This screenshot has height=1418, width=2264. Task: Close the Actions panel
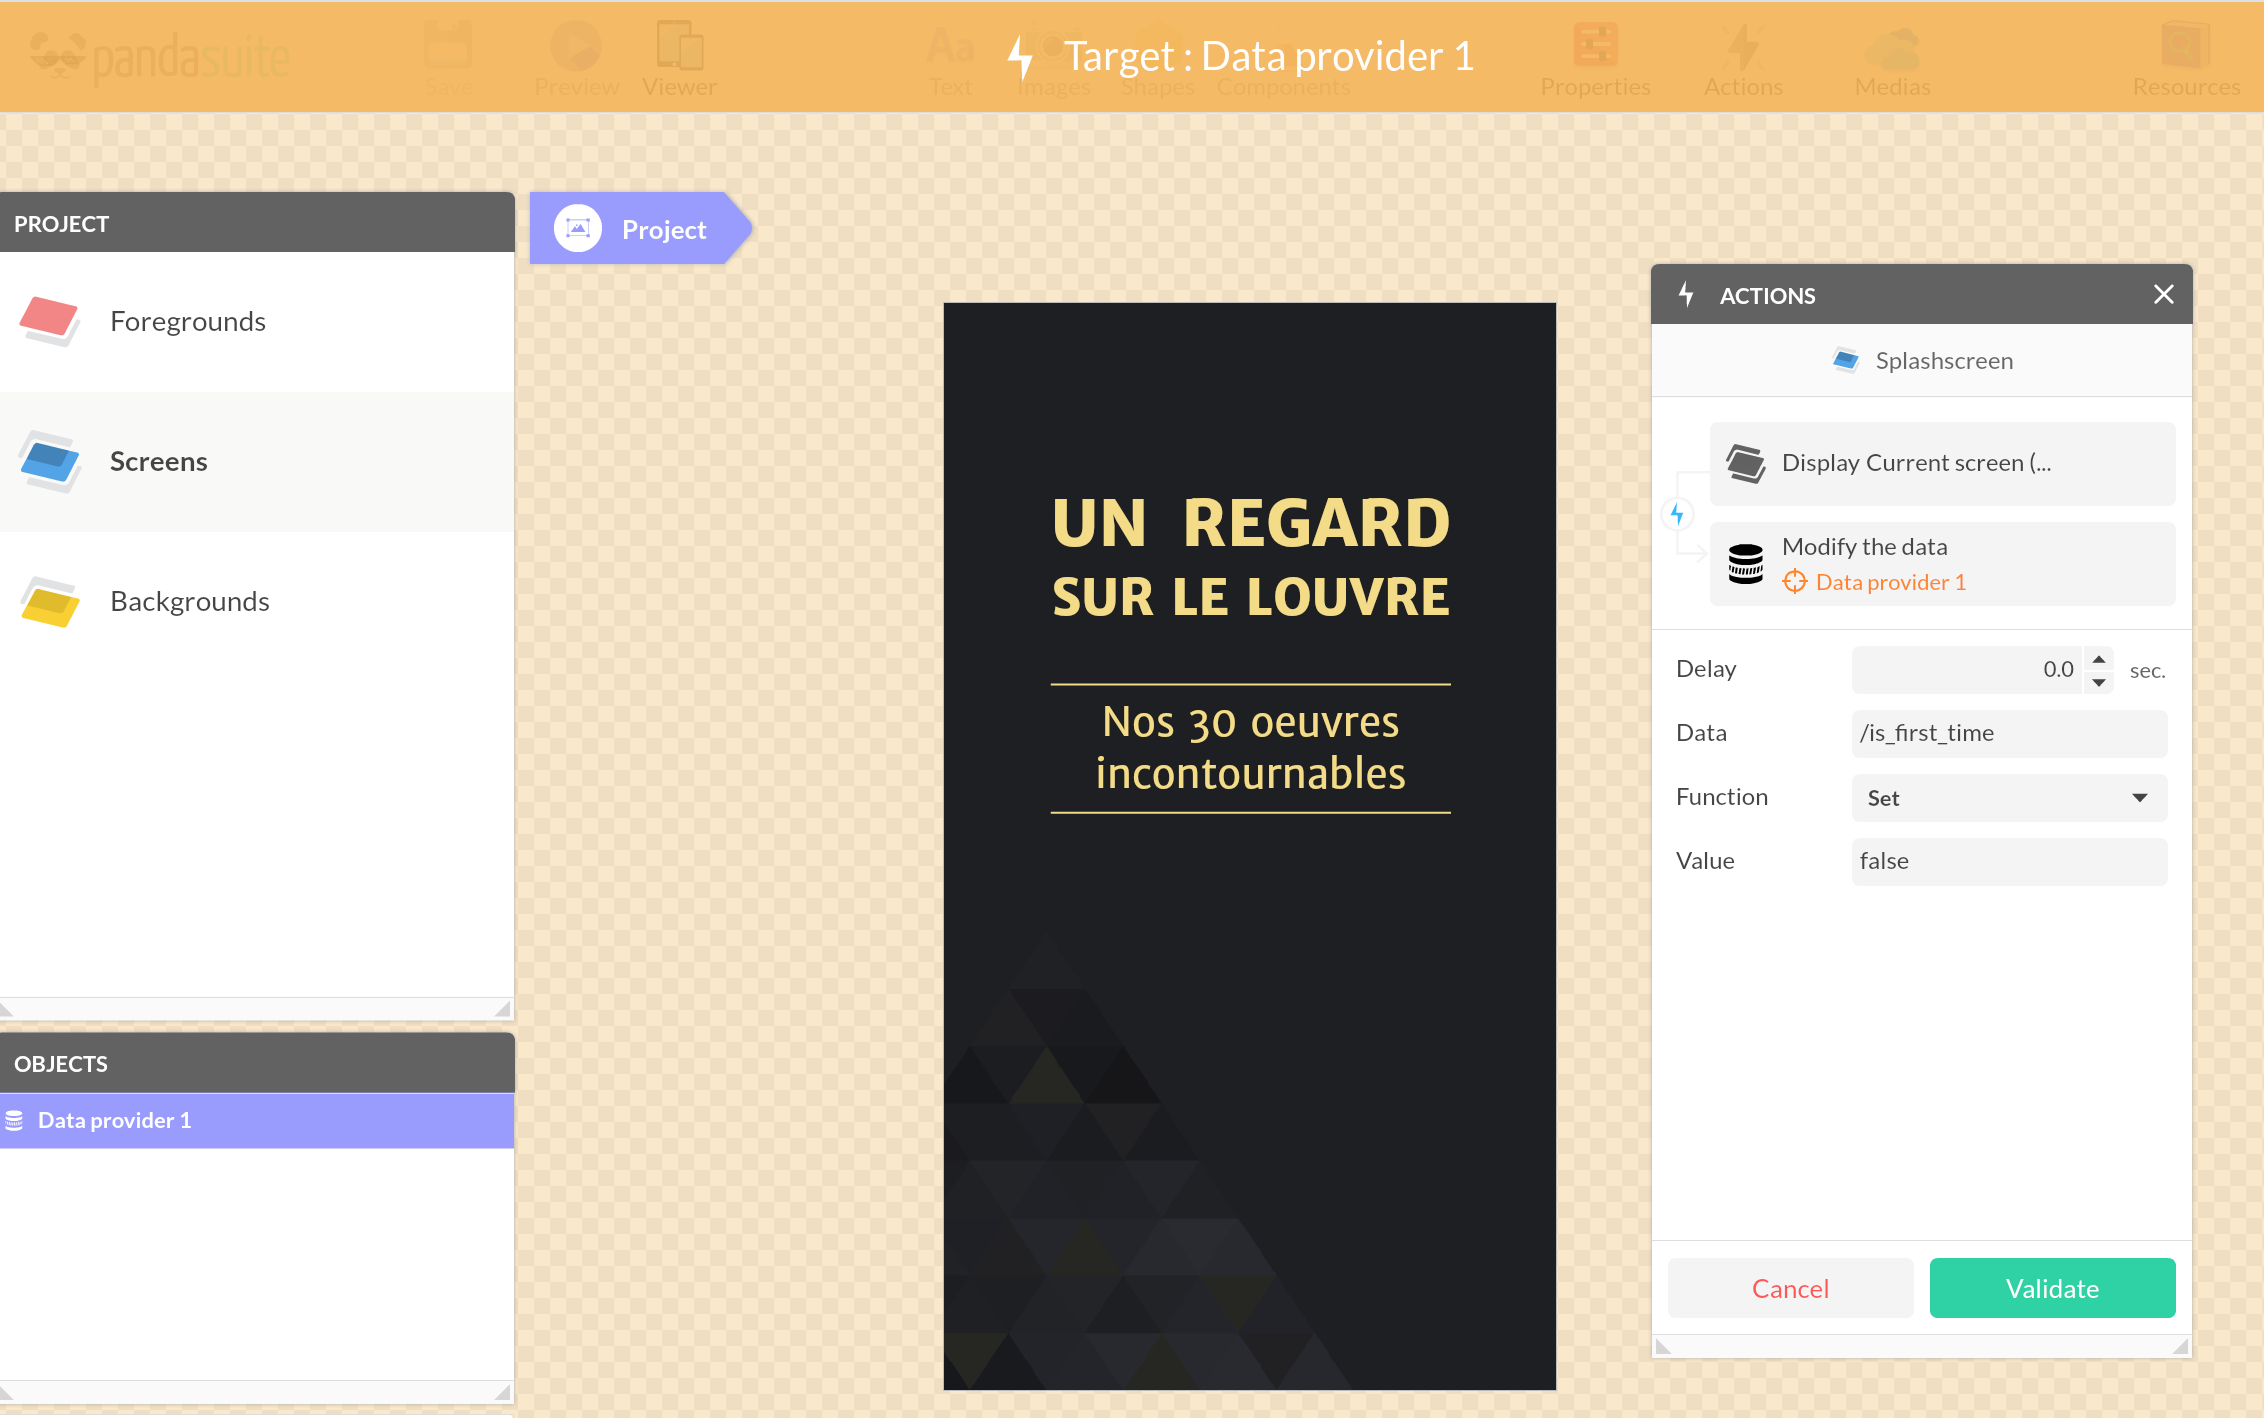[2164, 294]
